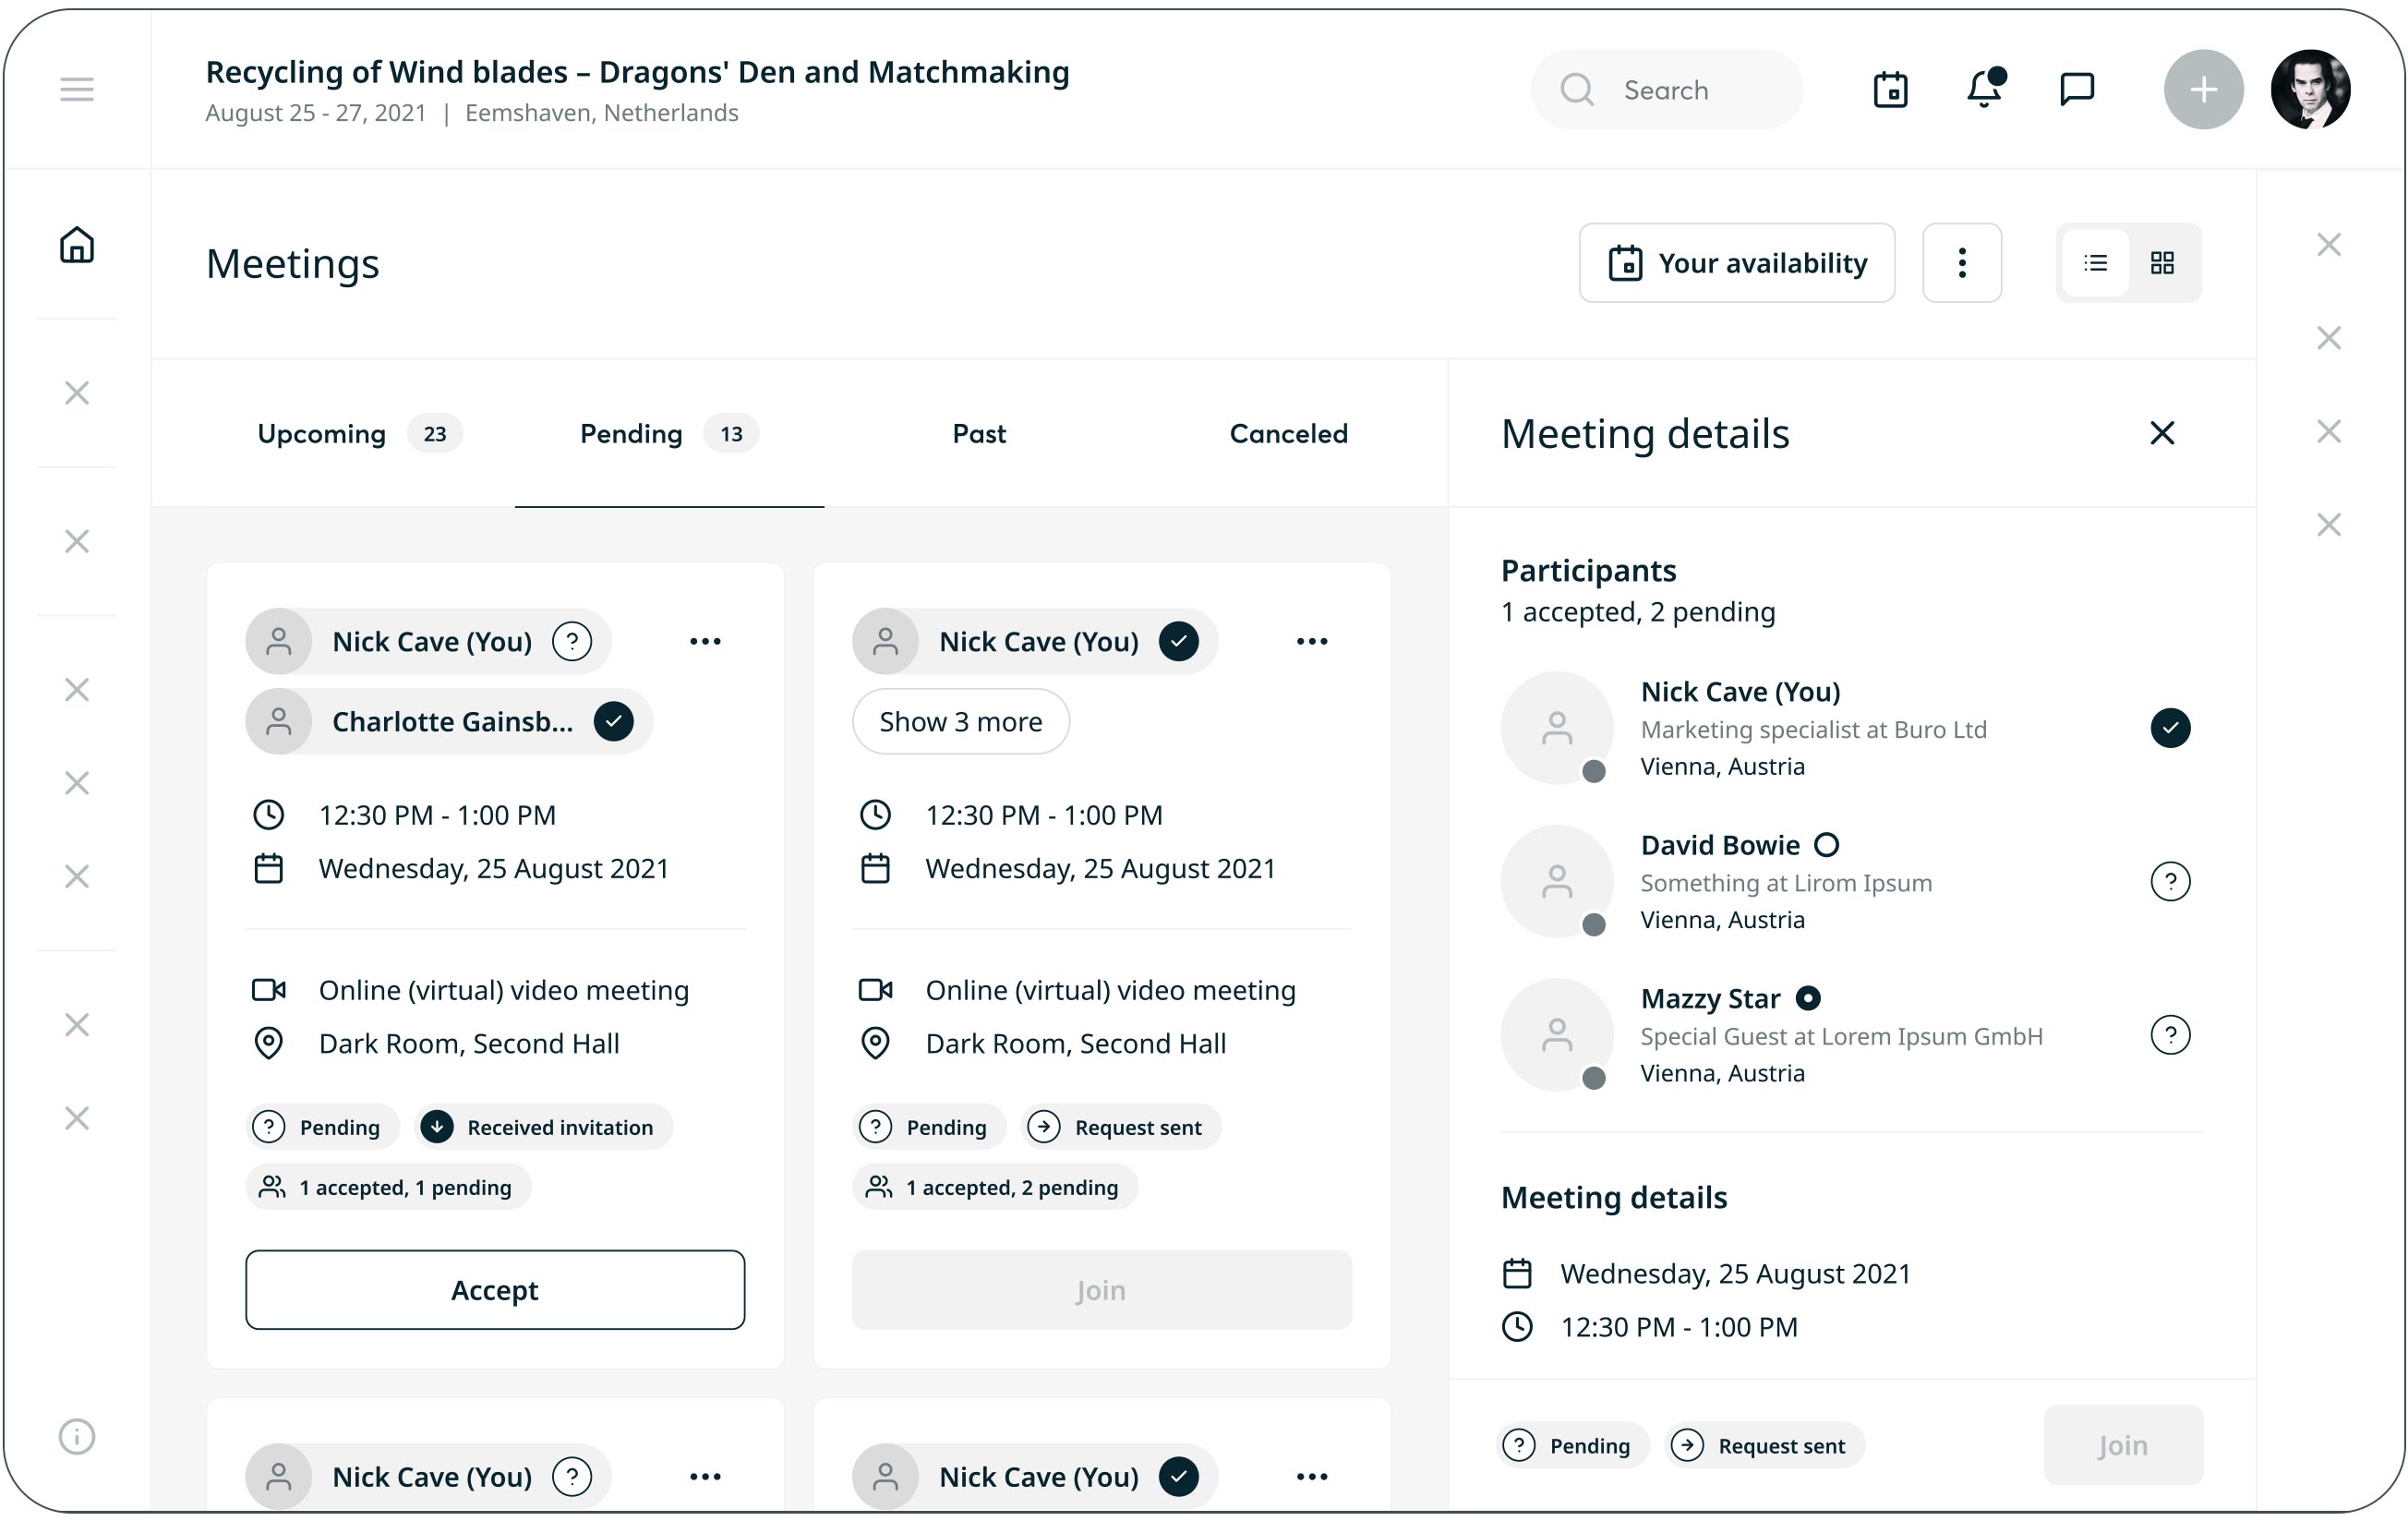Image resolution: width=2408 pixels, height=1521 pixels.
Task: Open the user profile avatar photo
Action: (x=2310, y=90)
